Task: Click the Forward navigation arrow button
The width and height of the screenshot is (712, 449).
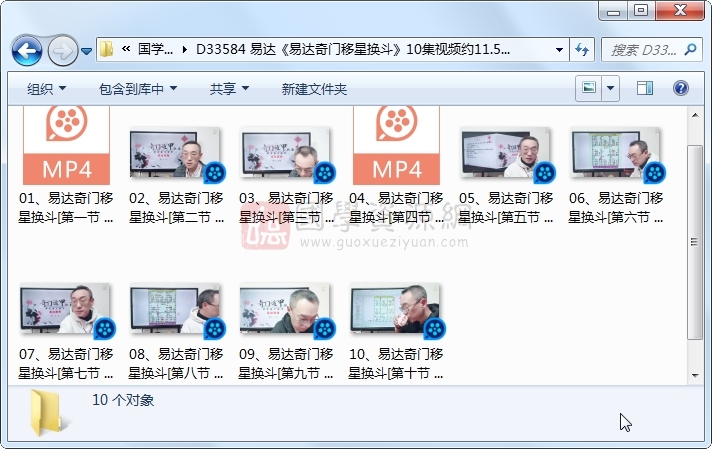Action: [61, 49]
